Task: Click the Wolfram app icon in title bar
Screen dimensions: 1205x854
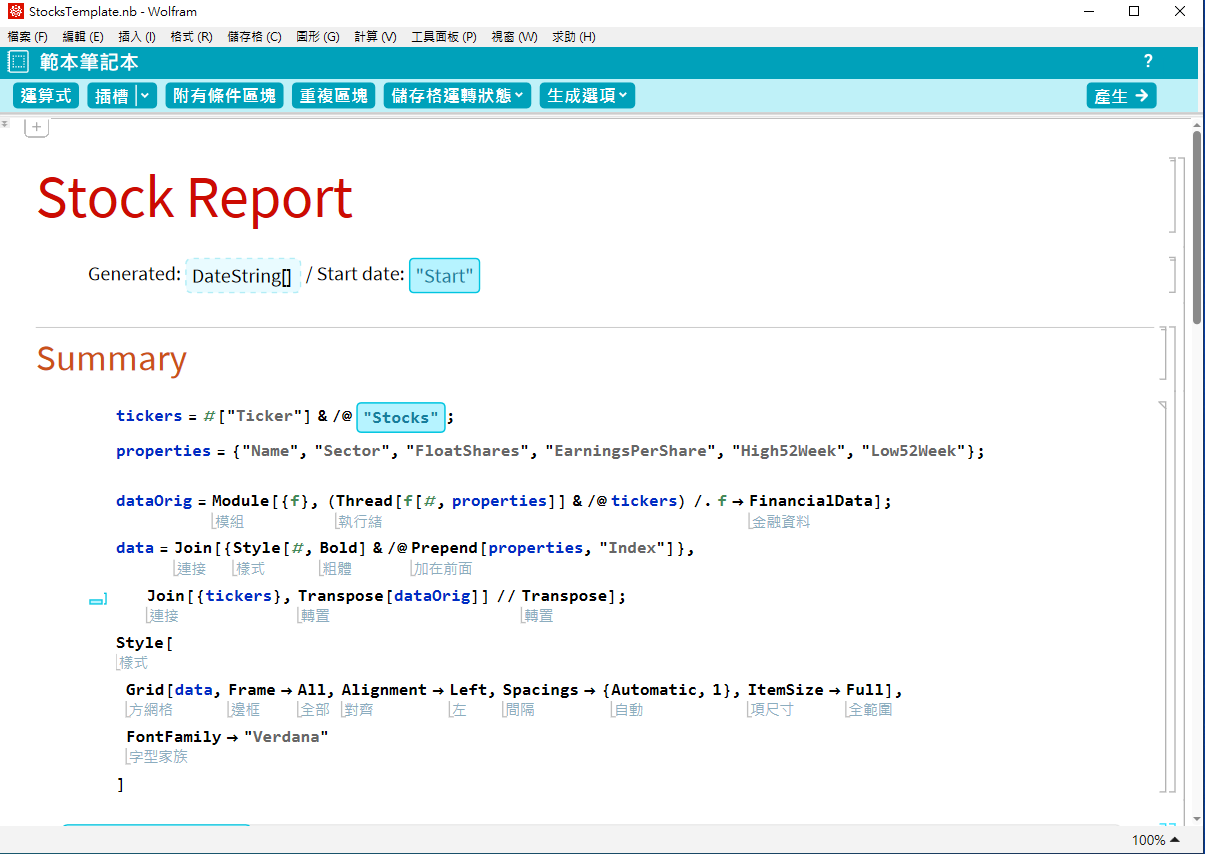Action: [x=15, y=12]
